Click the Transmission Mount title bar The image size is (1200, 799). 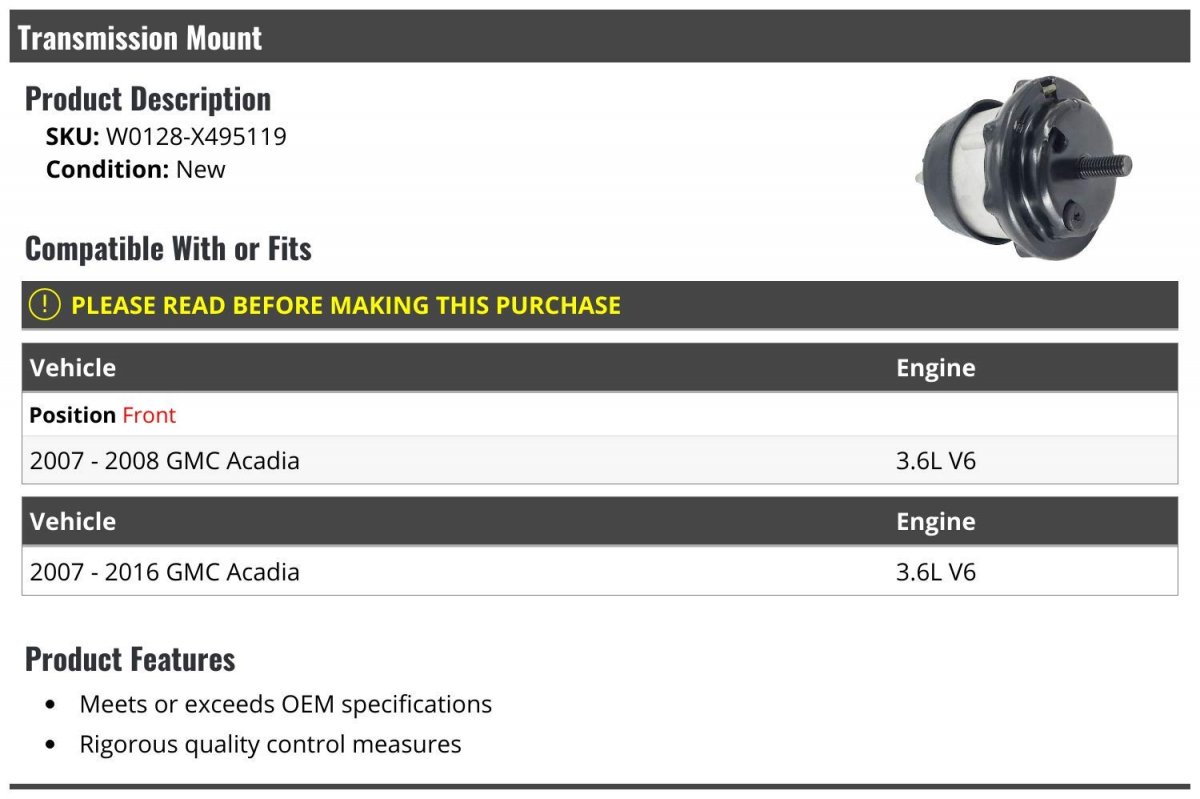[600, 37]
